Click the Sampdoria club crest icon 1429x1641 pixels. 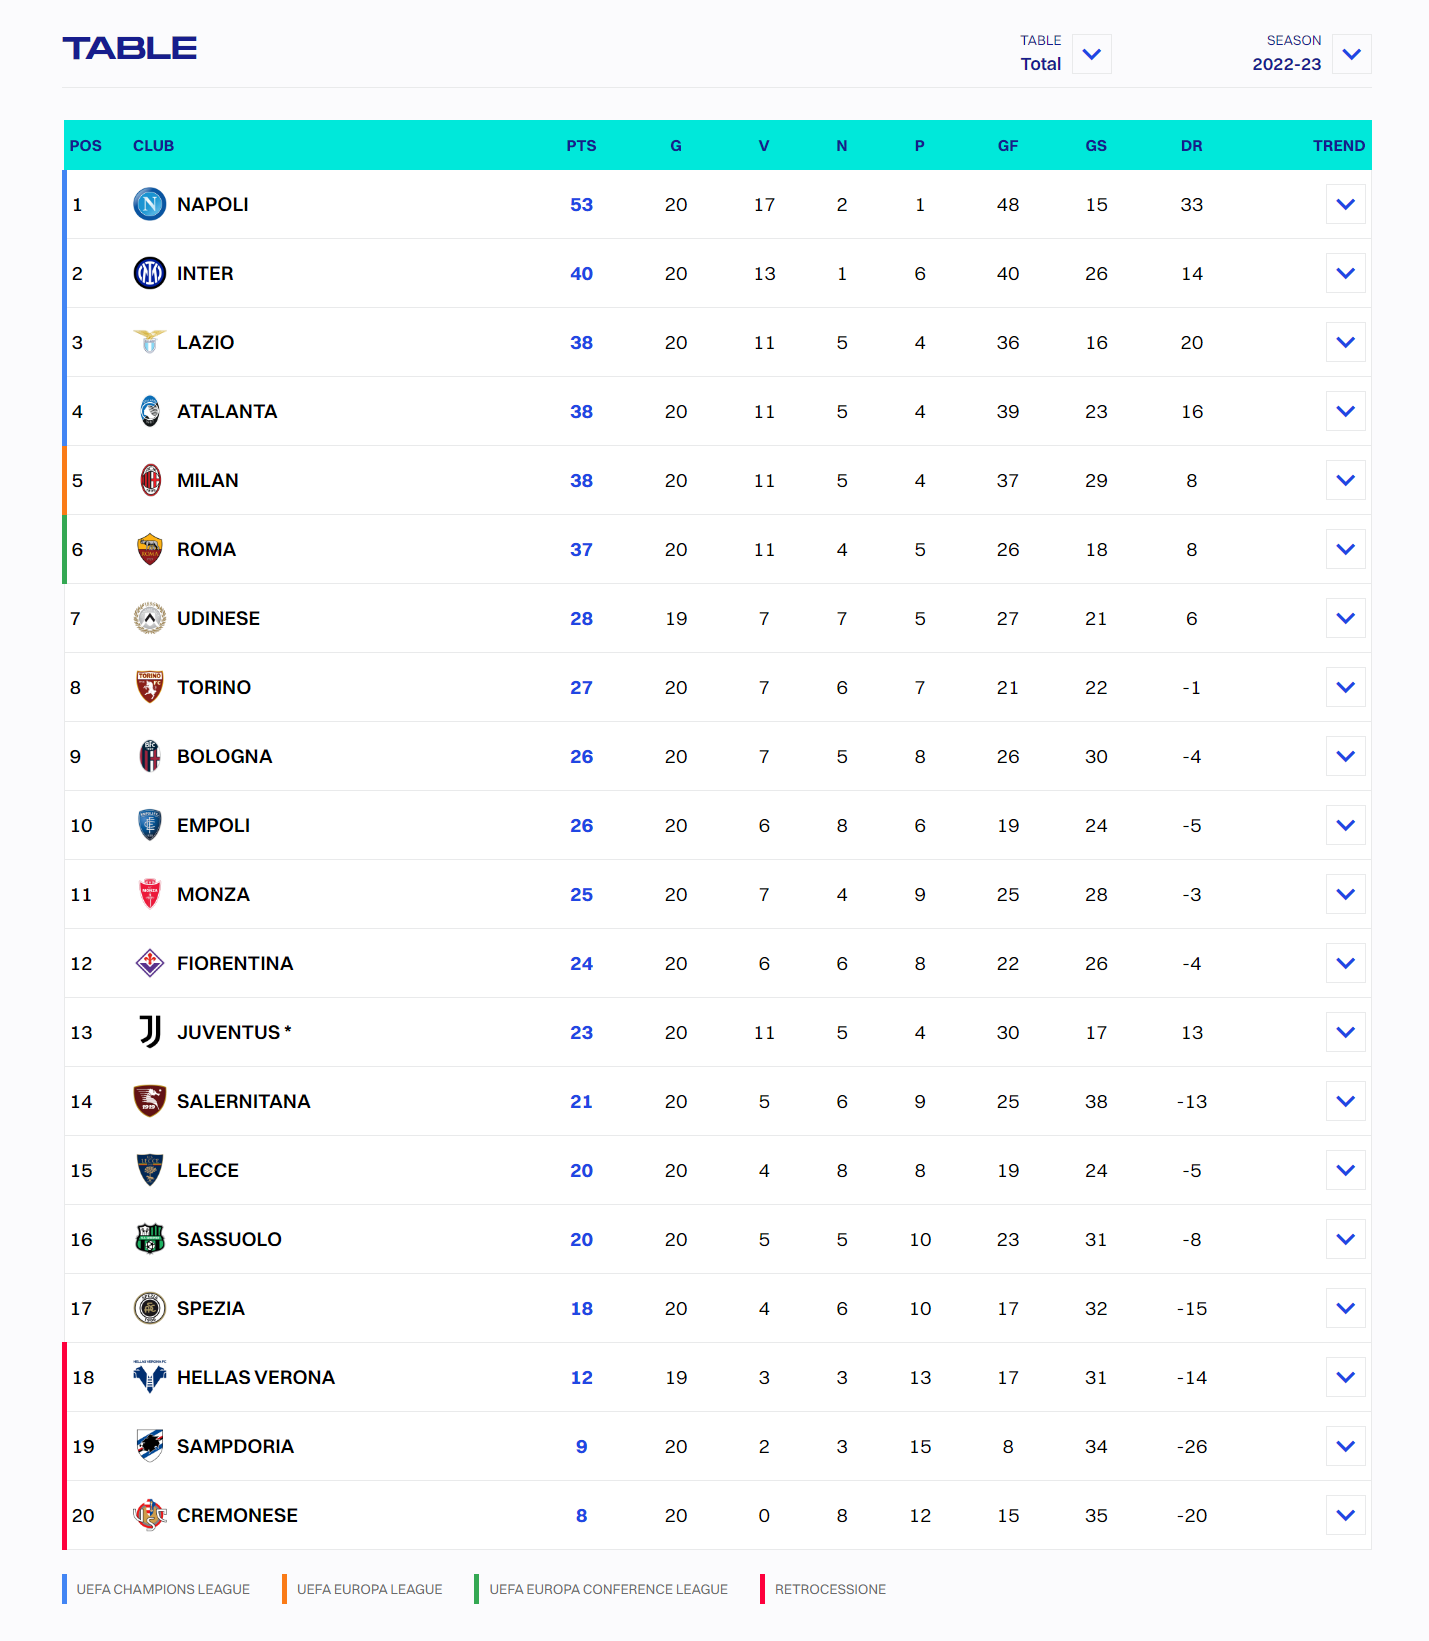tap(150, 1446)
